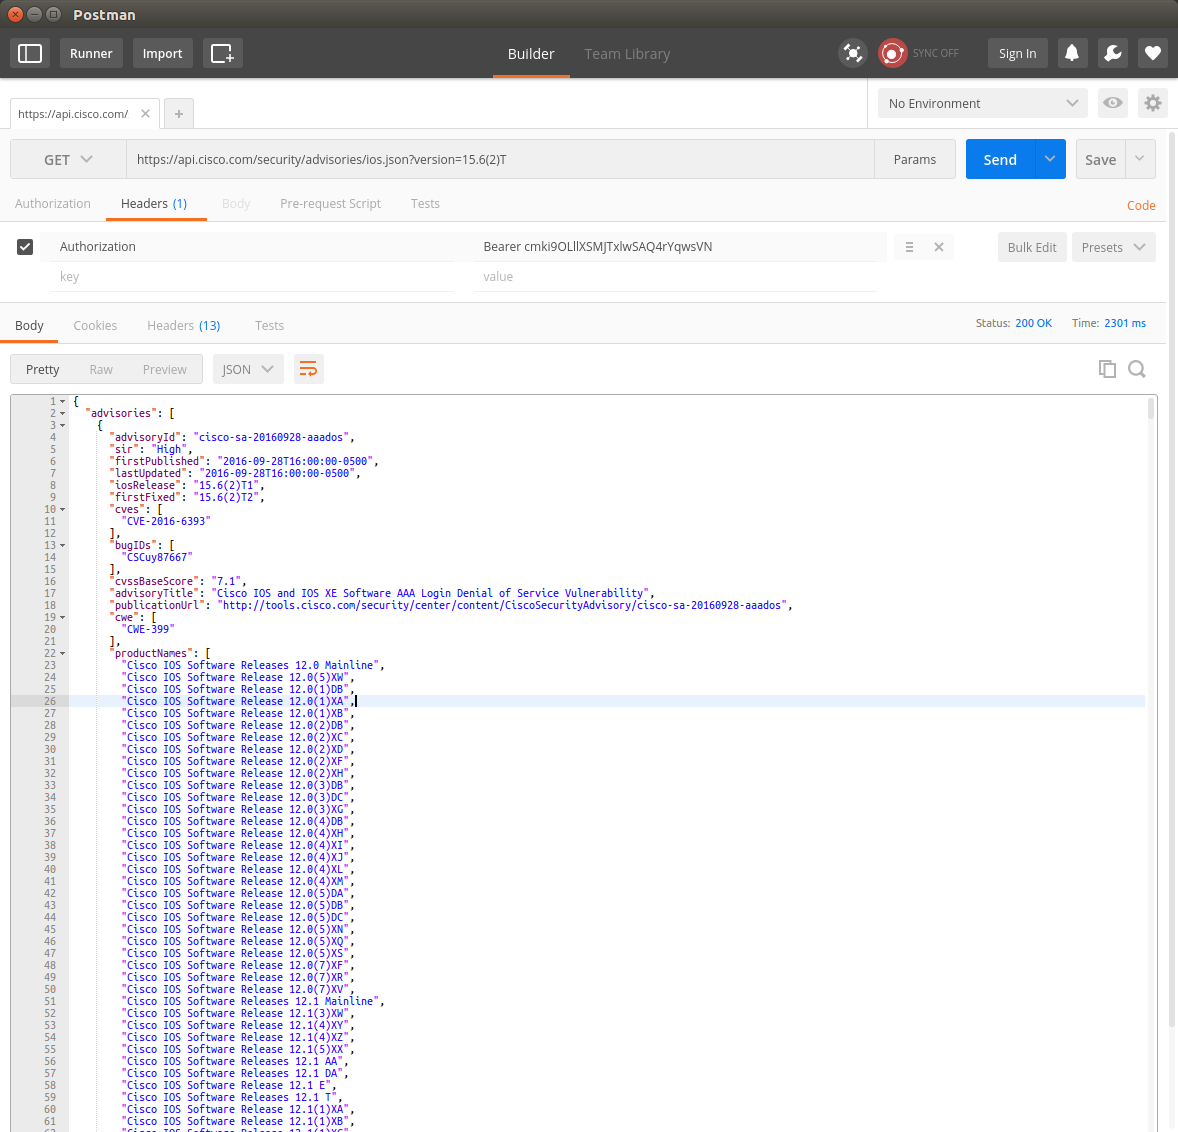
Task: Click environment quick look eye icon
Action: pyautogui.click(x=1112, y=103)
